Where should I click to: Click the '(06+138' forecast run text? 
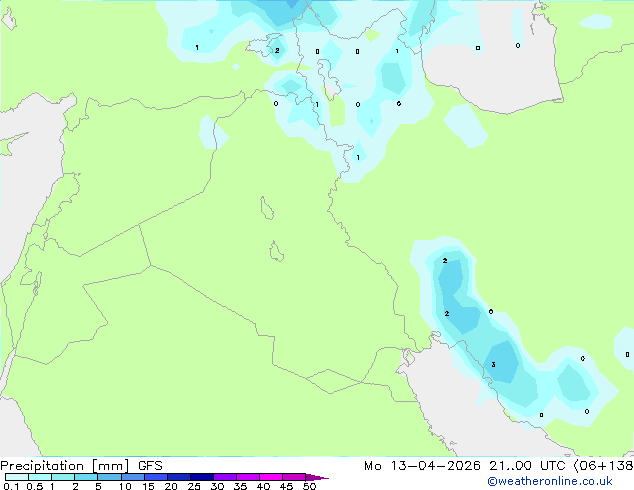click(603, 466)
